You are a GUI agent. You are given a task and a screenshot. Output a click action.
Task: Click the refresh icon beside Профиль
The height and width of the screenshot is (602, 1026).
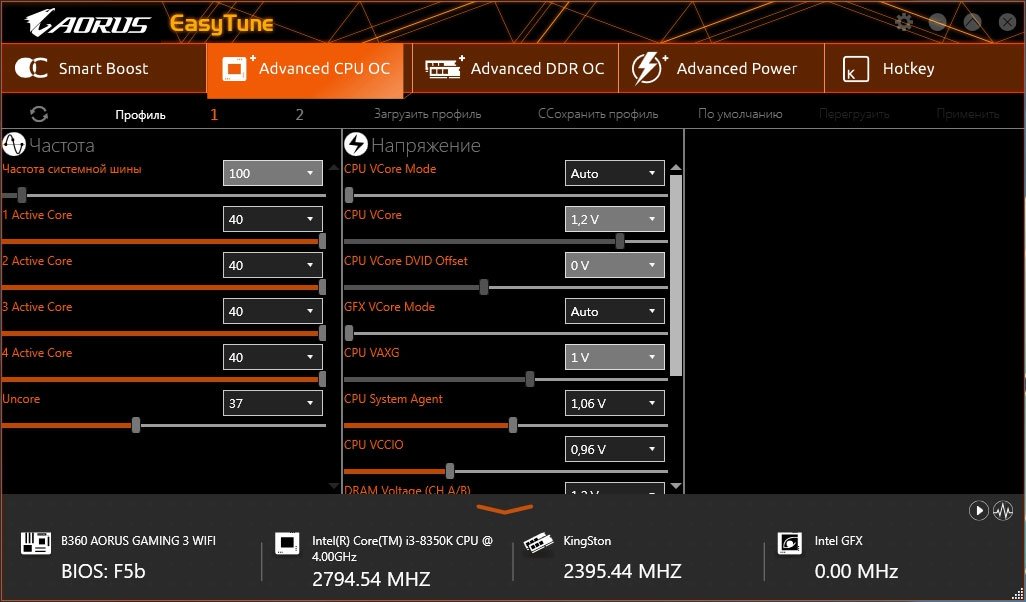[39, 114]
